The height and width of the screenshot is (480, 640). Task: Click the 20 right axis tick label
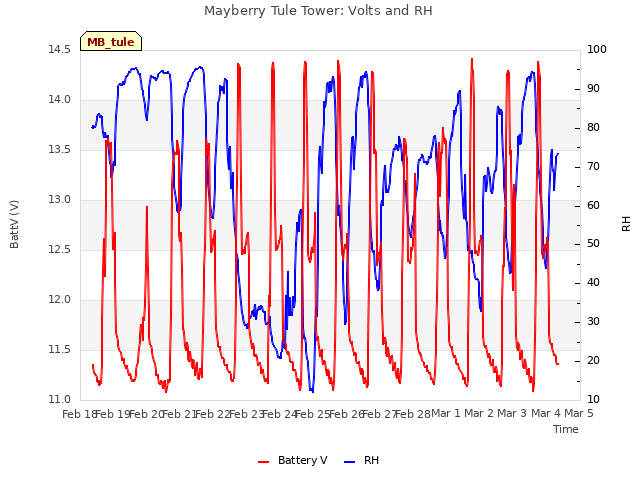[593, 361]
